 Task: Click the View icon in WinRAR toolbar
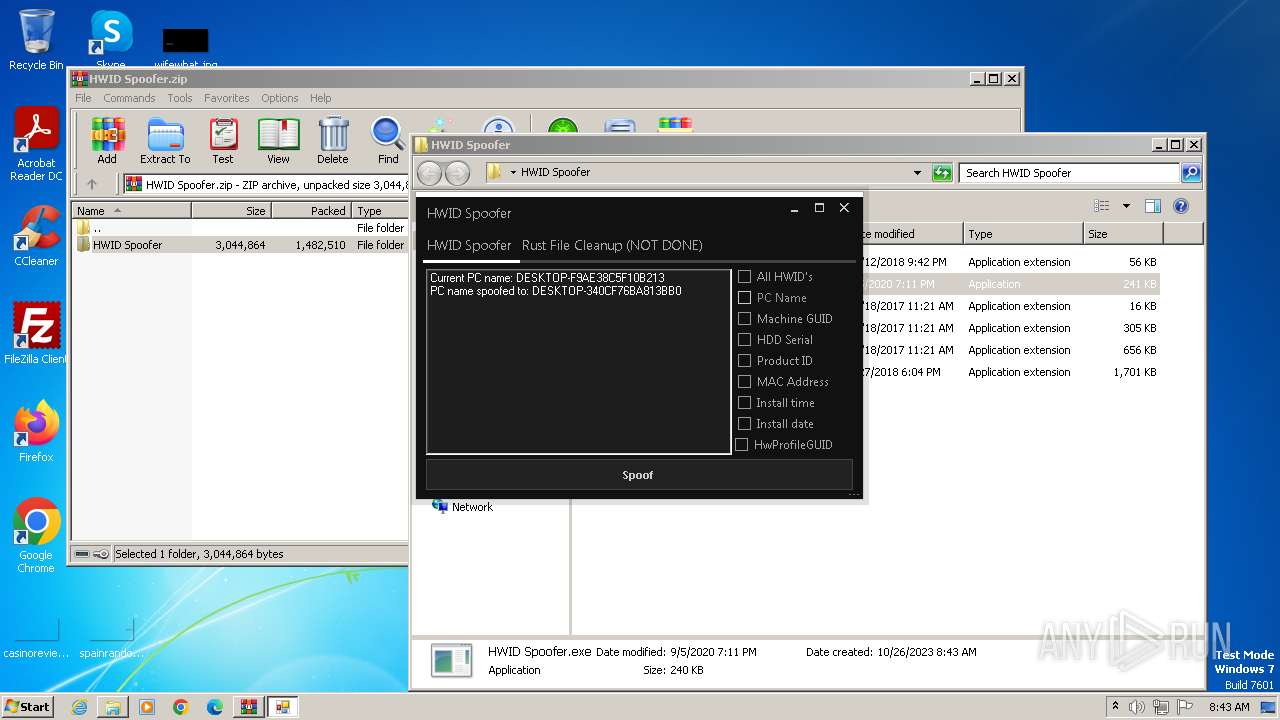point(278,140)
